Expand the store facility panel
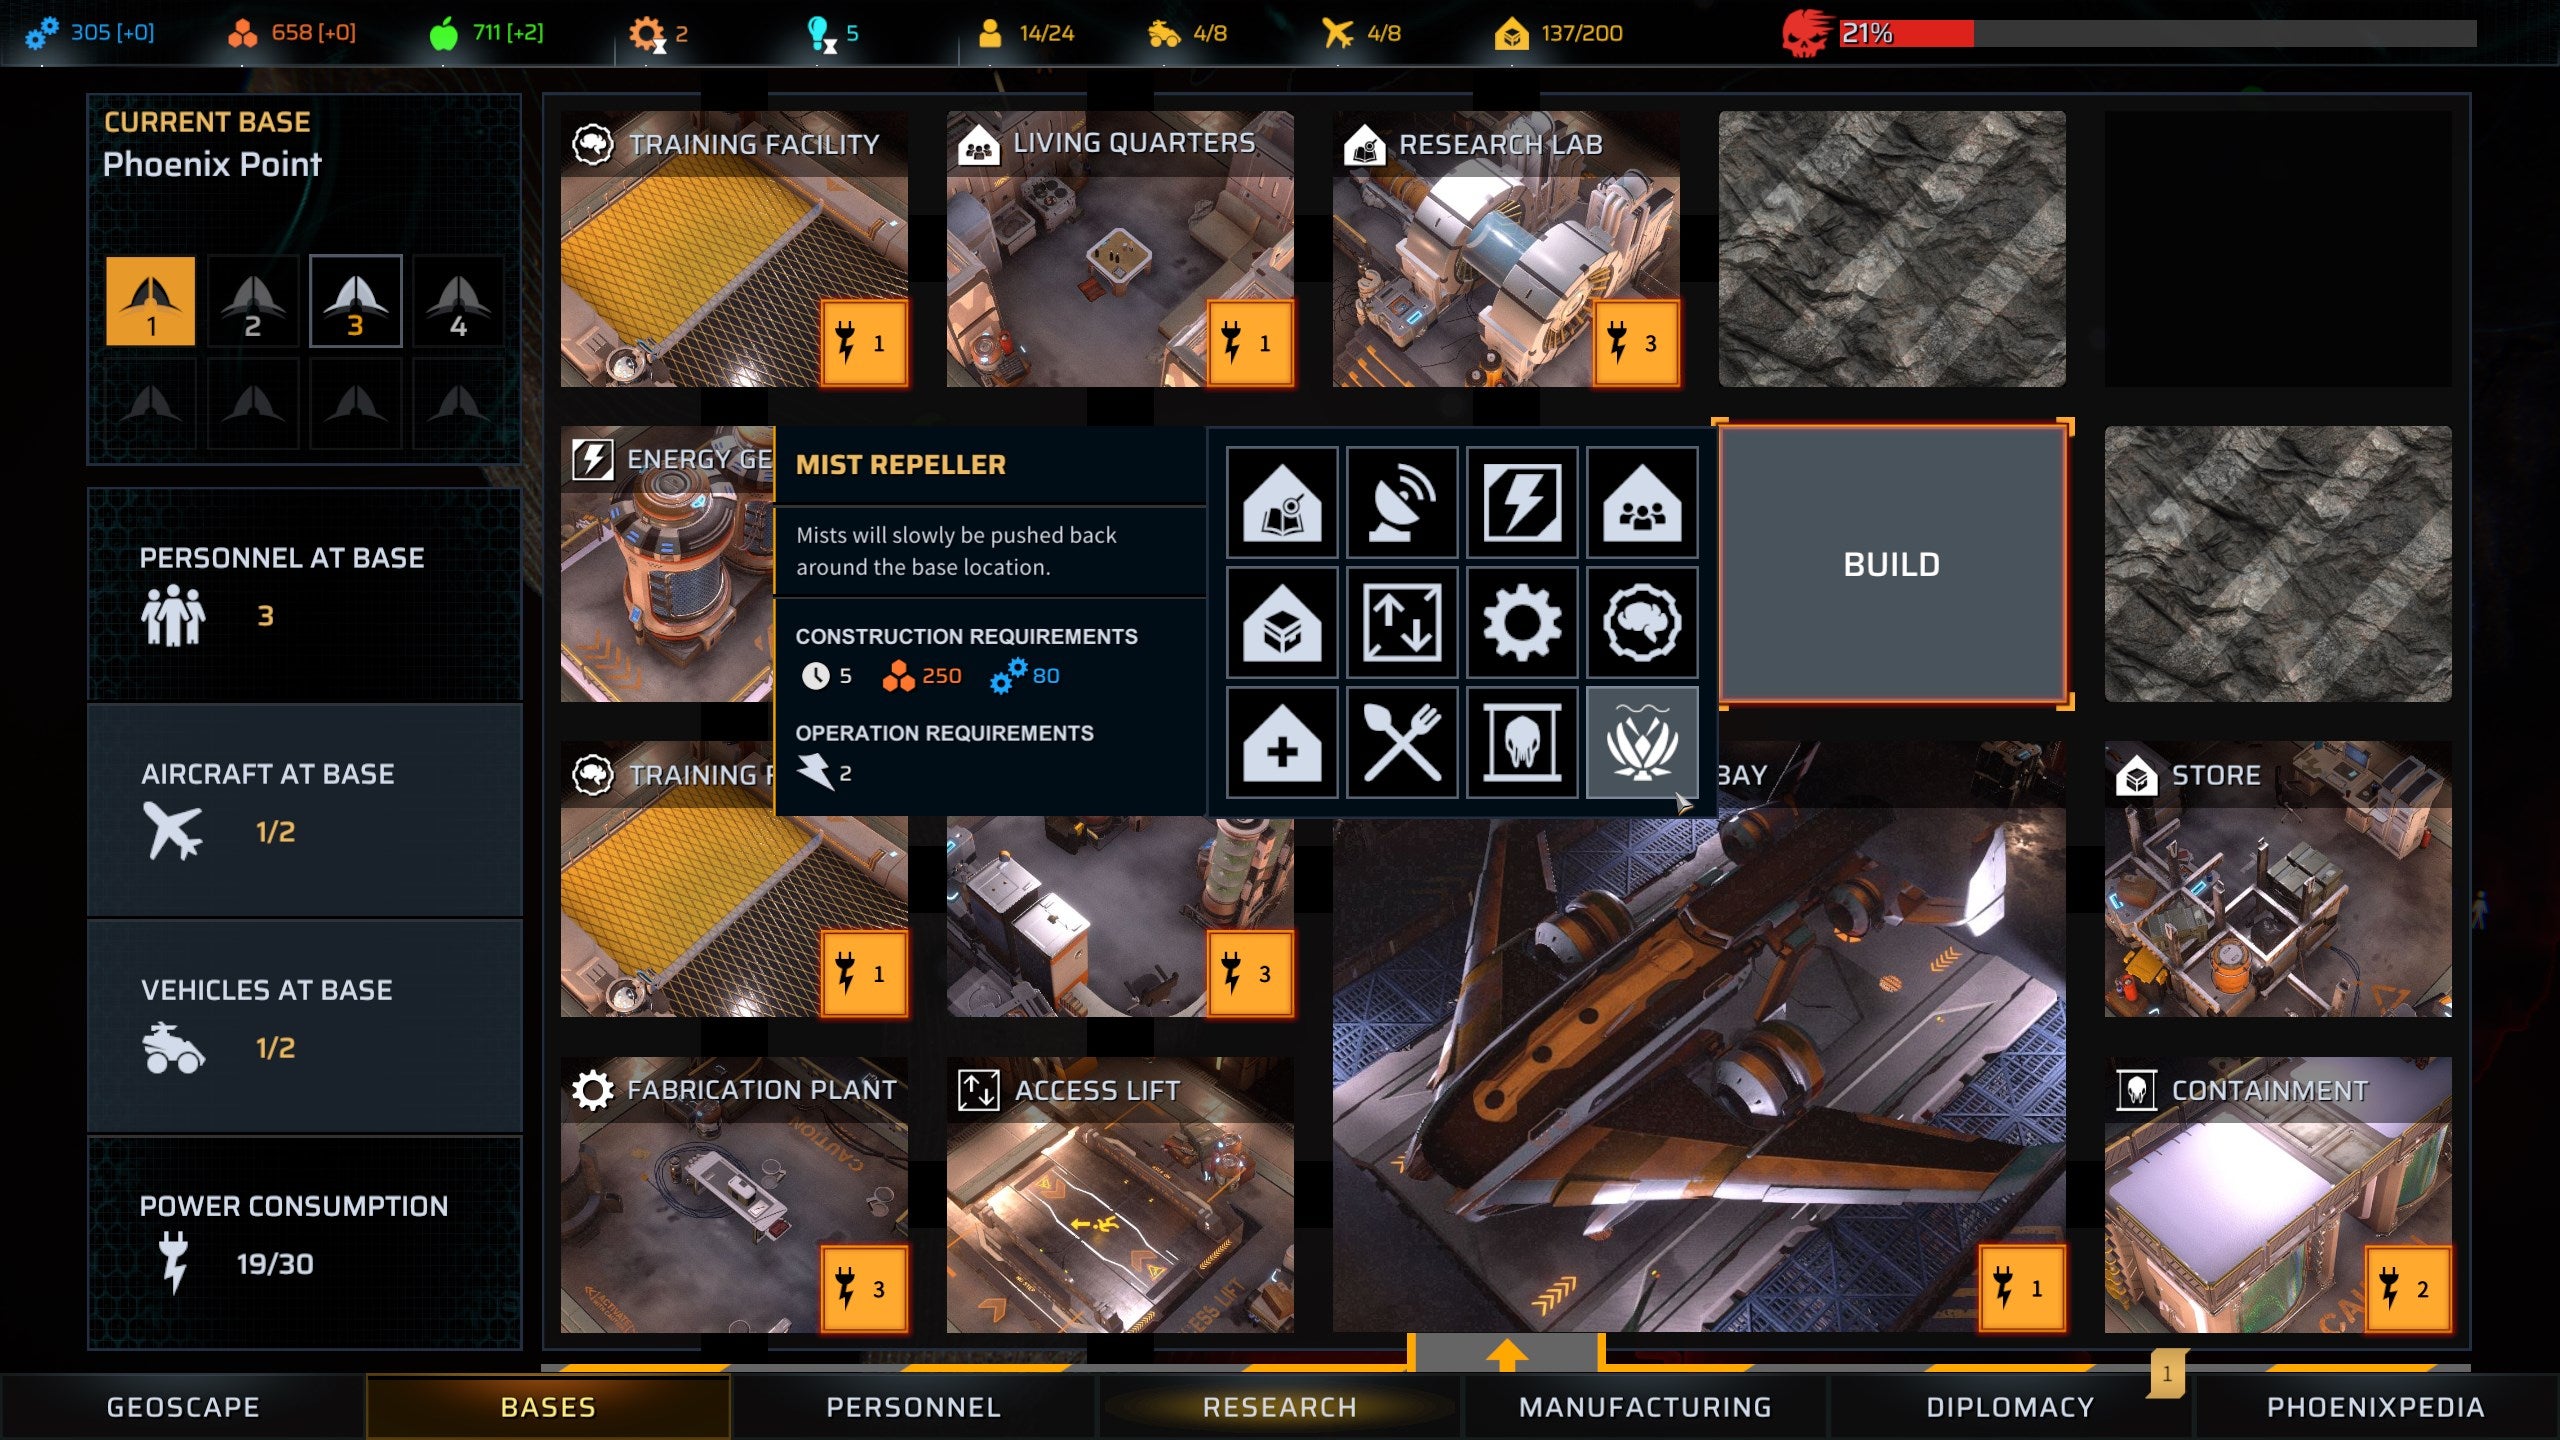The image size is (2560, 1440). pos(2277,879)
